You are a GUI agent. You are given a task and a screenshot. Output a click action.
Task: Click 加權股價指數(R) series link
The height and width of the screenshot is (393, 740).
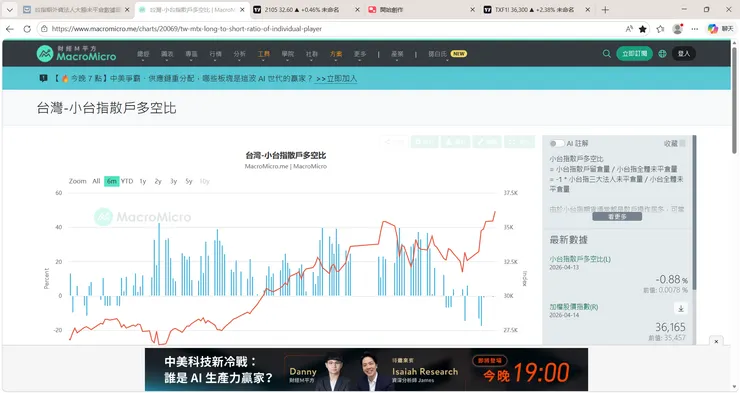tap(573, 307)
